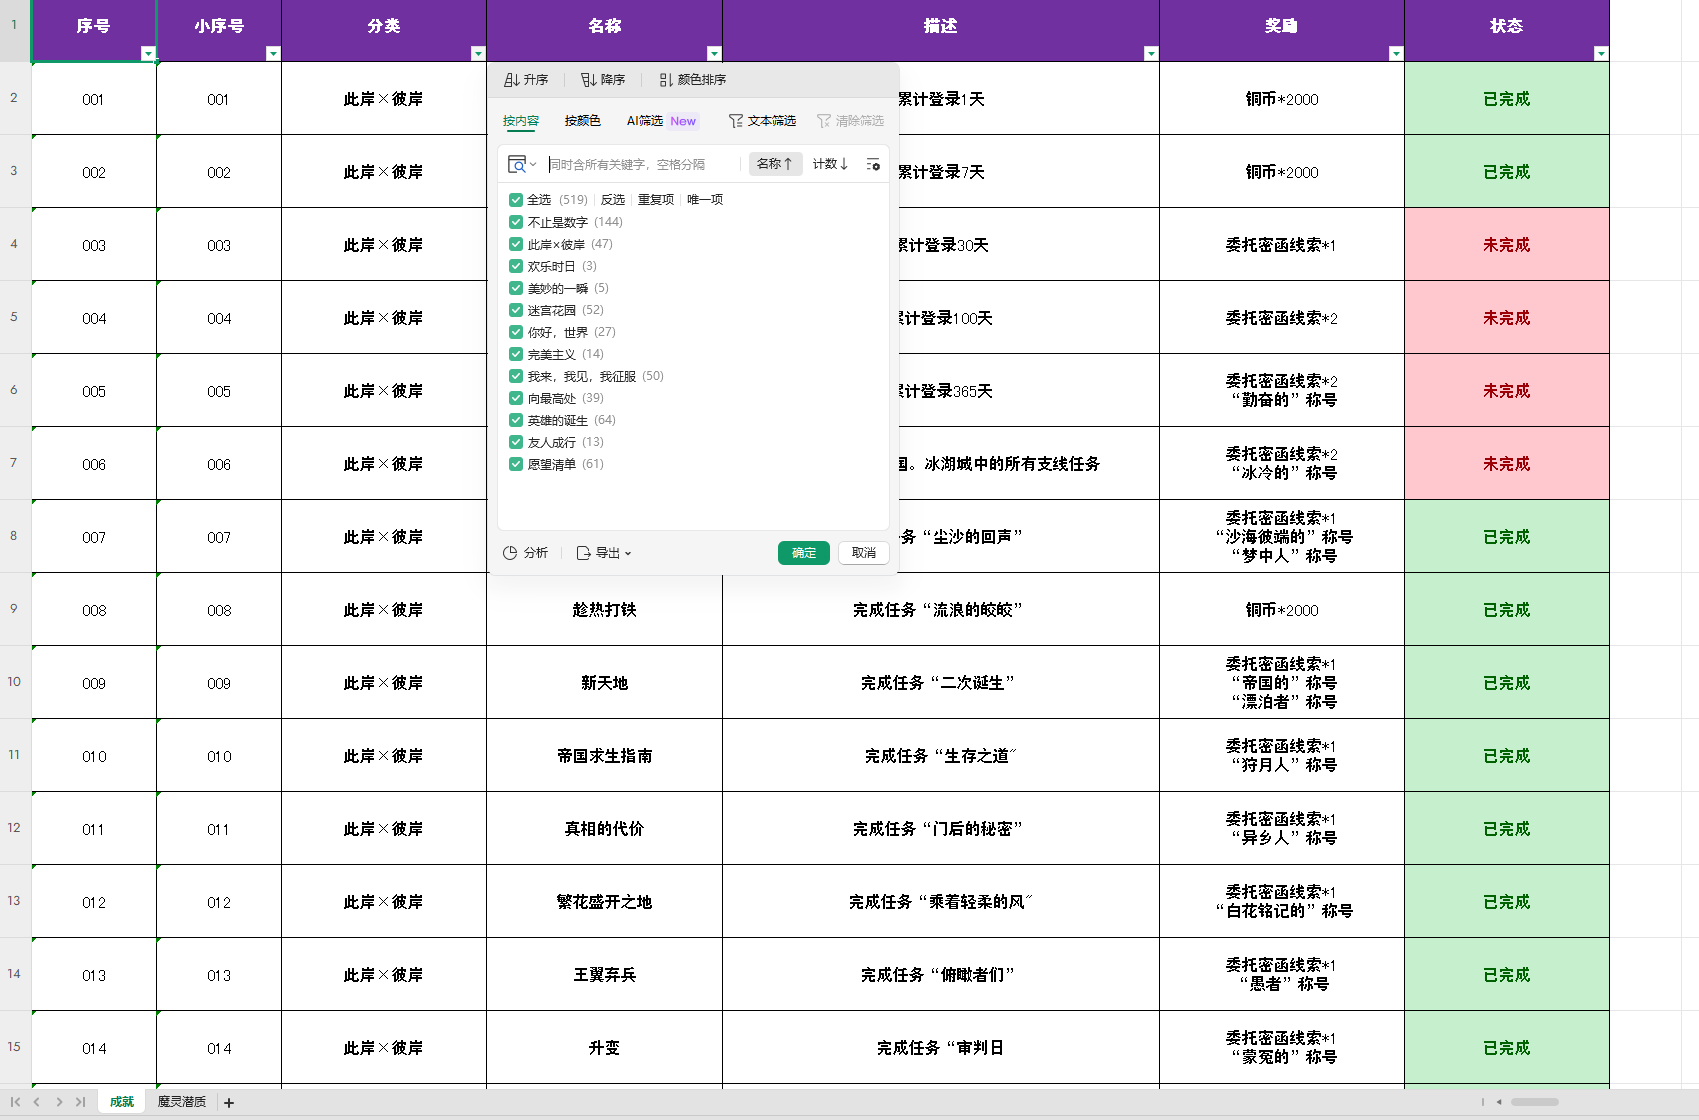This screenshot has width=1699, height=1120.
Task: Click the 颜色排序 color sort icon
Action: coord(666,80)
